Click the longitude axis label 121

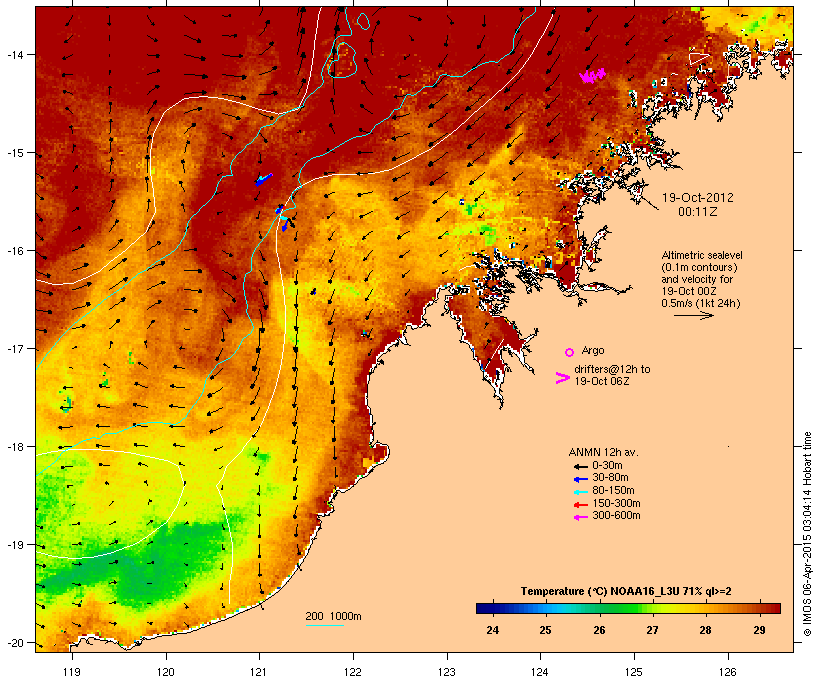(259, 672)
